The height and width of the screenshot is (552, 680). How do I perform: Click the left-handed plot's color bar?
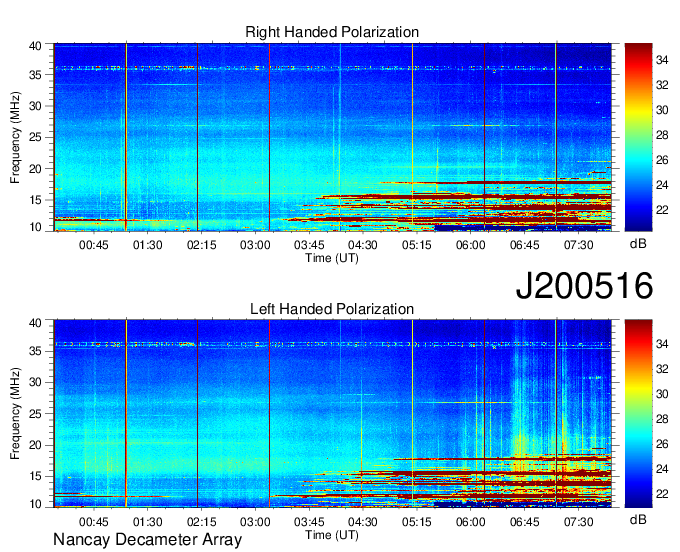(x=638, y=414)
